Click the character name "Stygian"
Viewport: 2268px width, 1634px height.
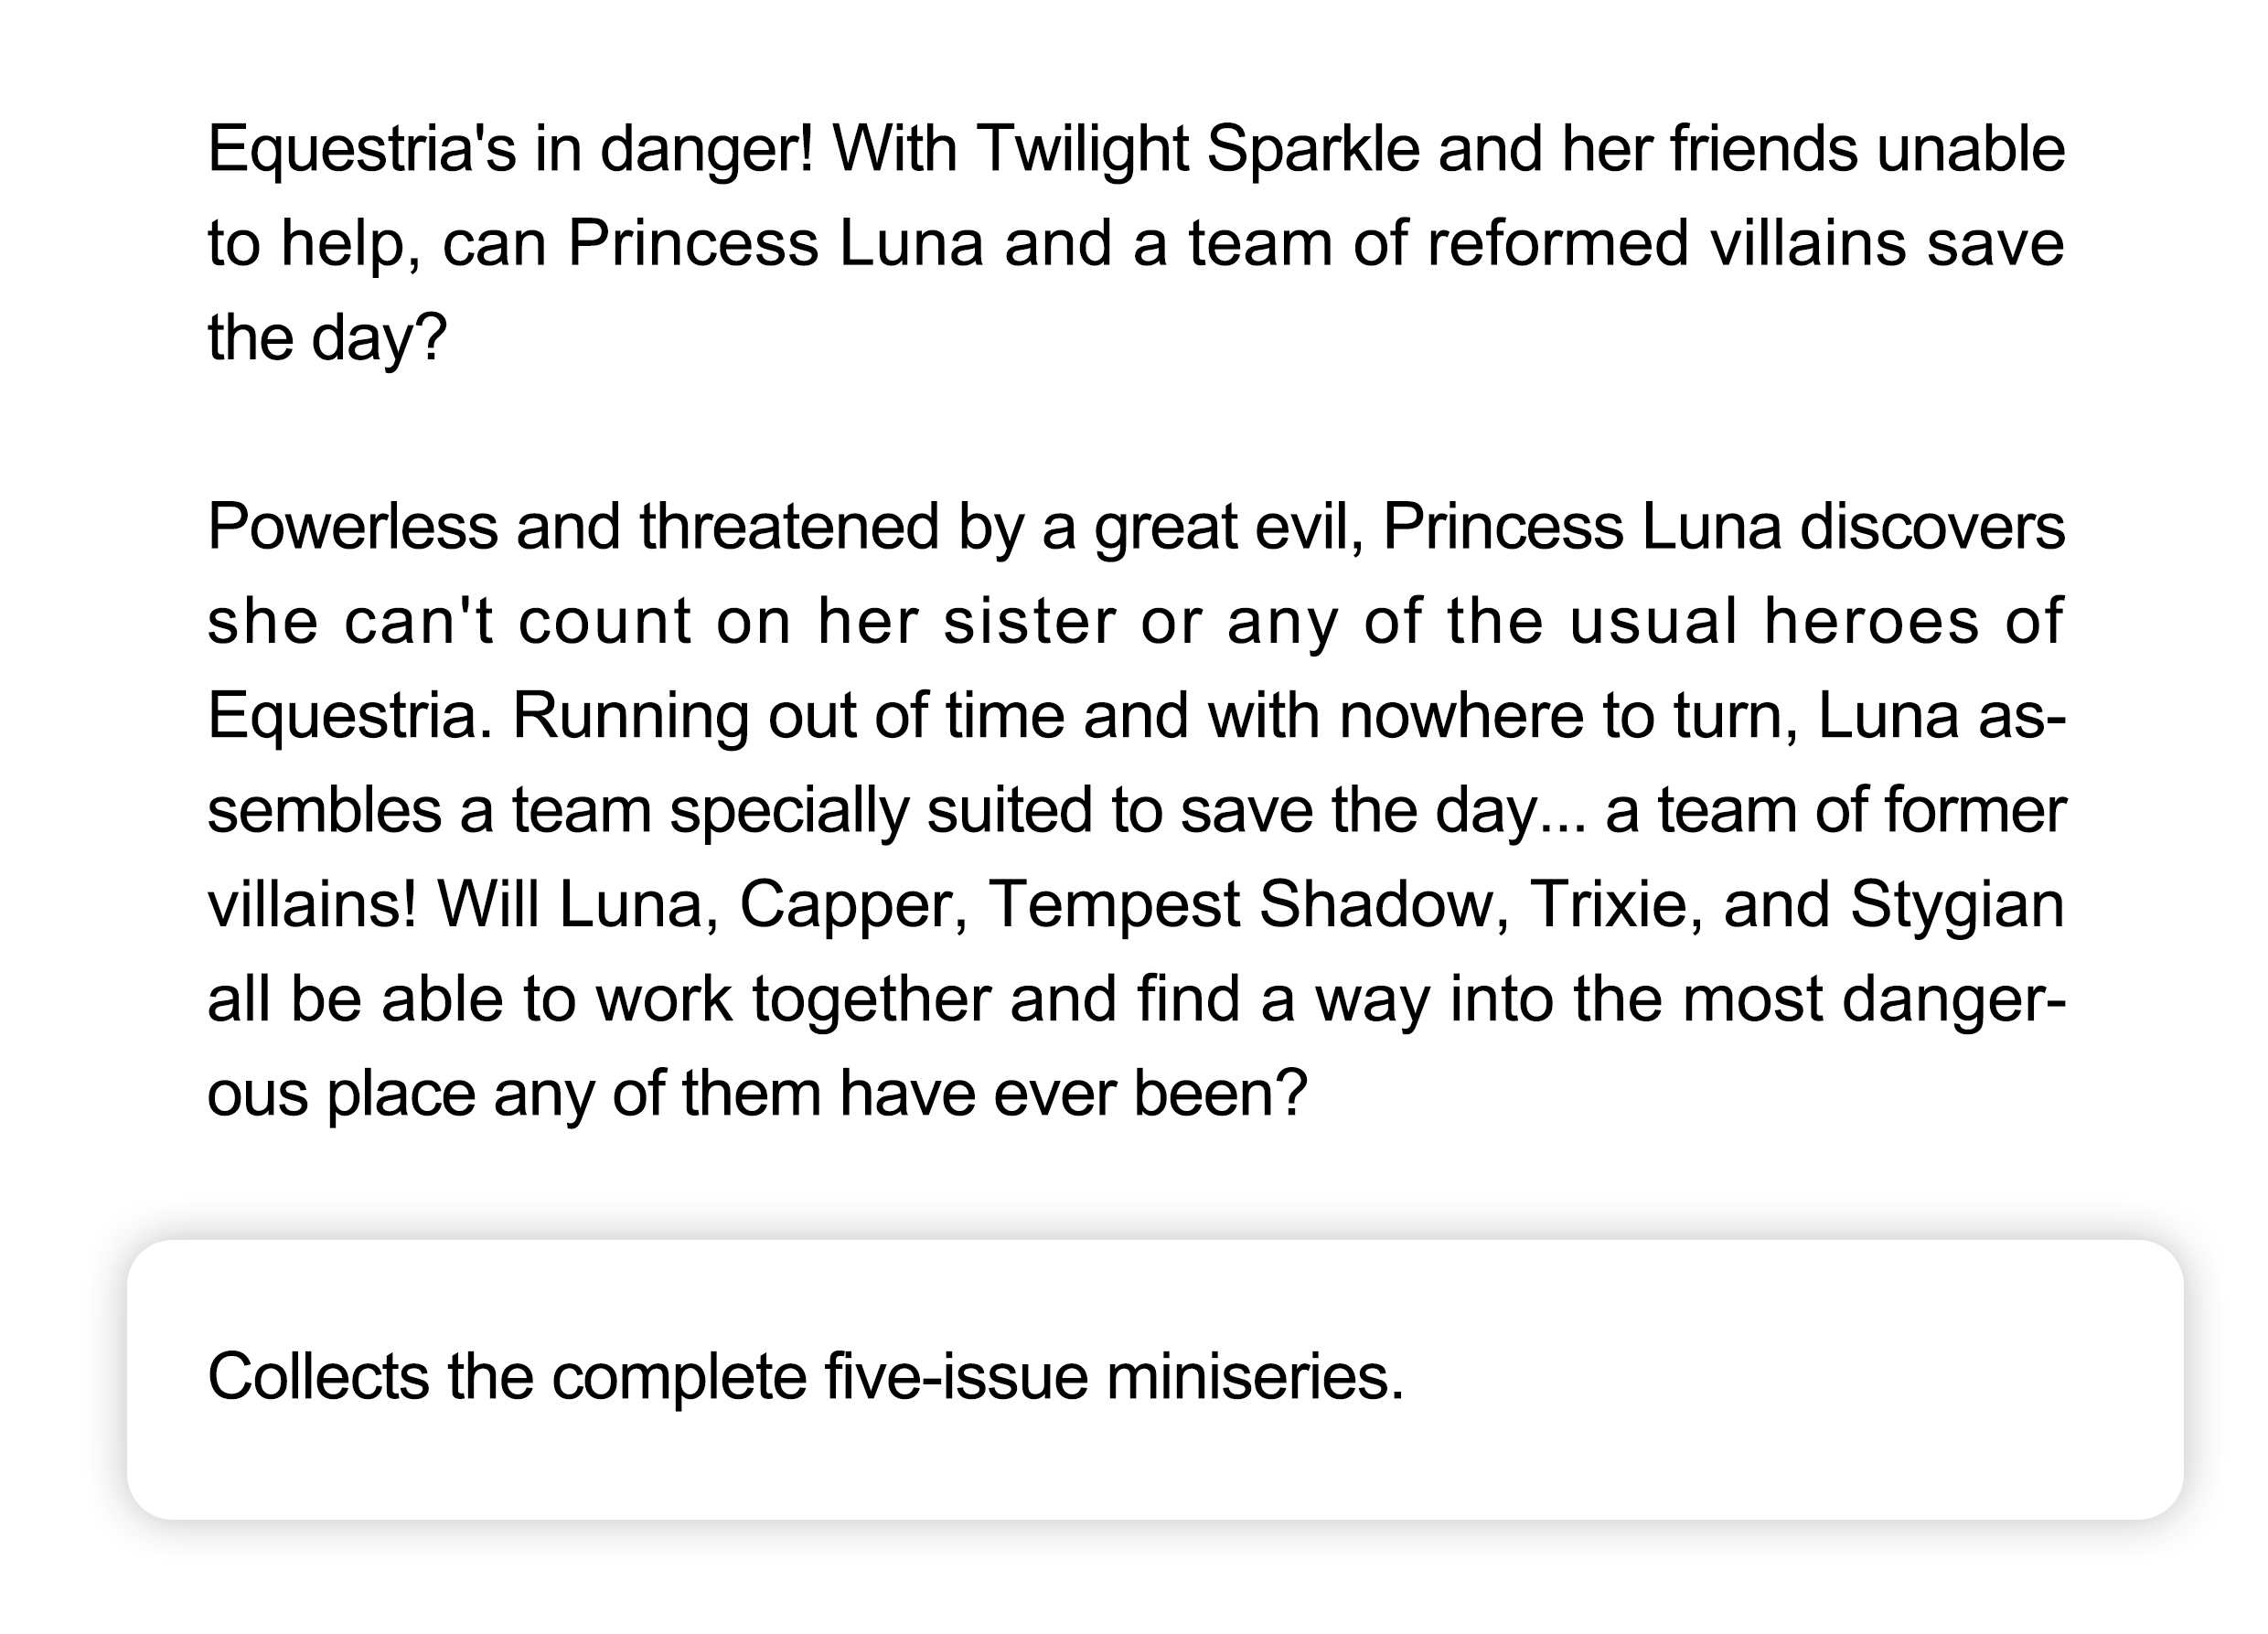point(1956,905)
